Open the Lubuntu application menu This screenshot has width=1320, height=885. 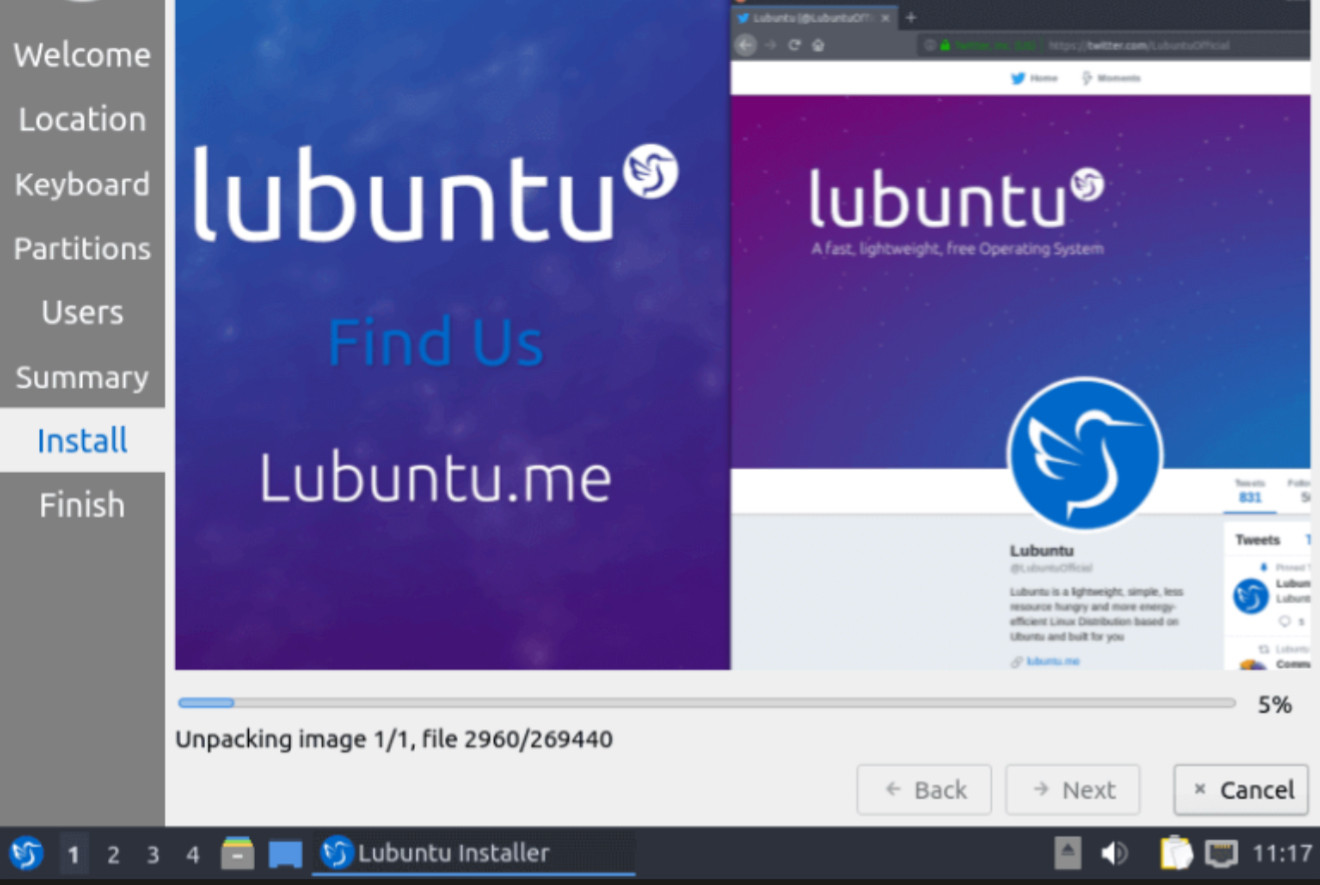pyautogui.click(x=26, y=853)
